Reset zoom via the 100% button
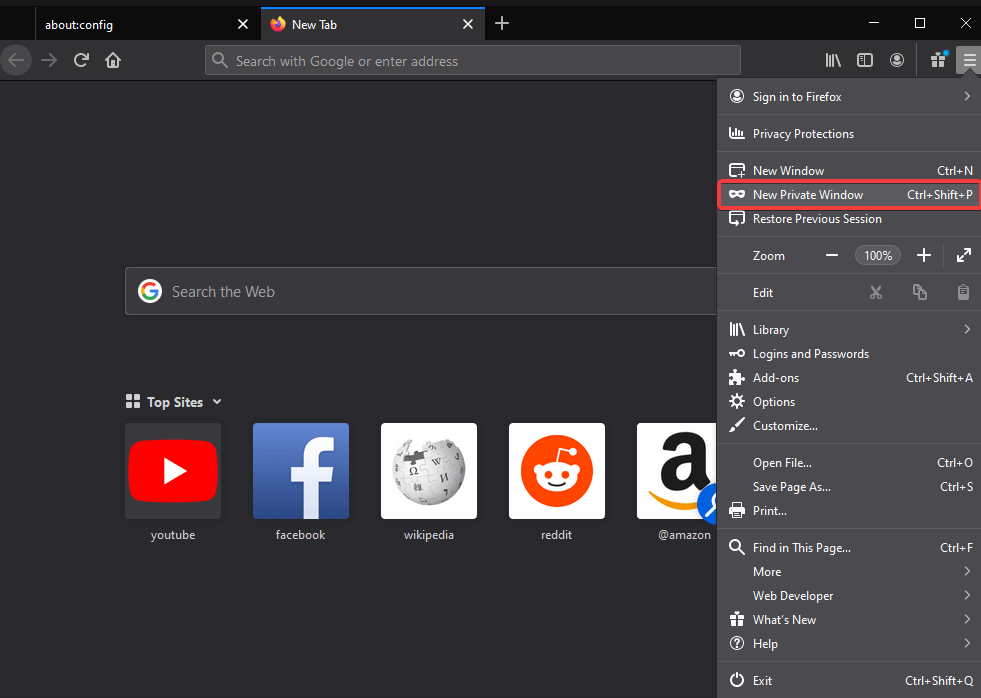Image resolution: width=981 pixels, height=698 pixels. [878, 255]
